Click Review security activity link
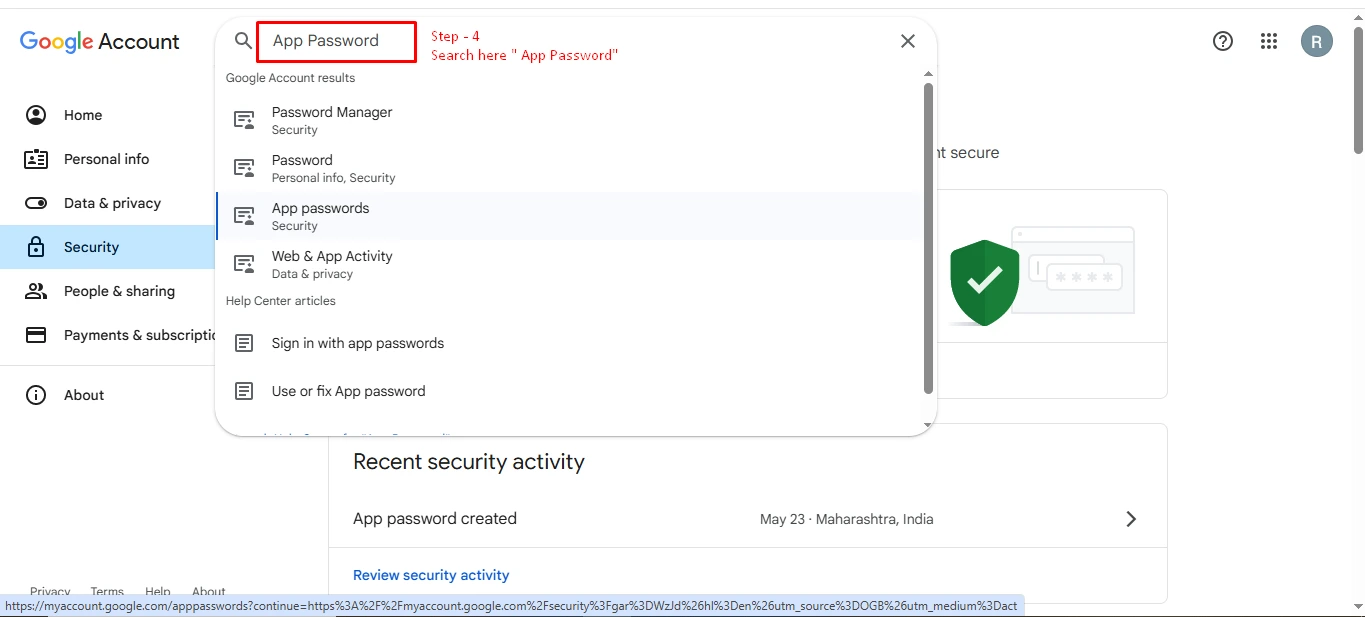The height and width of the screenshot is (617, 1365). pyautogui.click(x=431, y=575)
